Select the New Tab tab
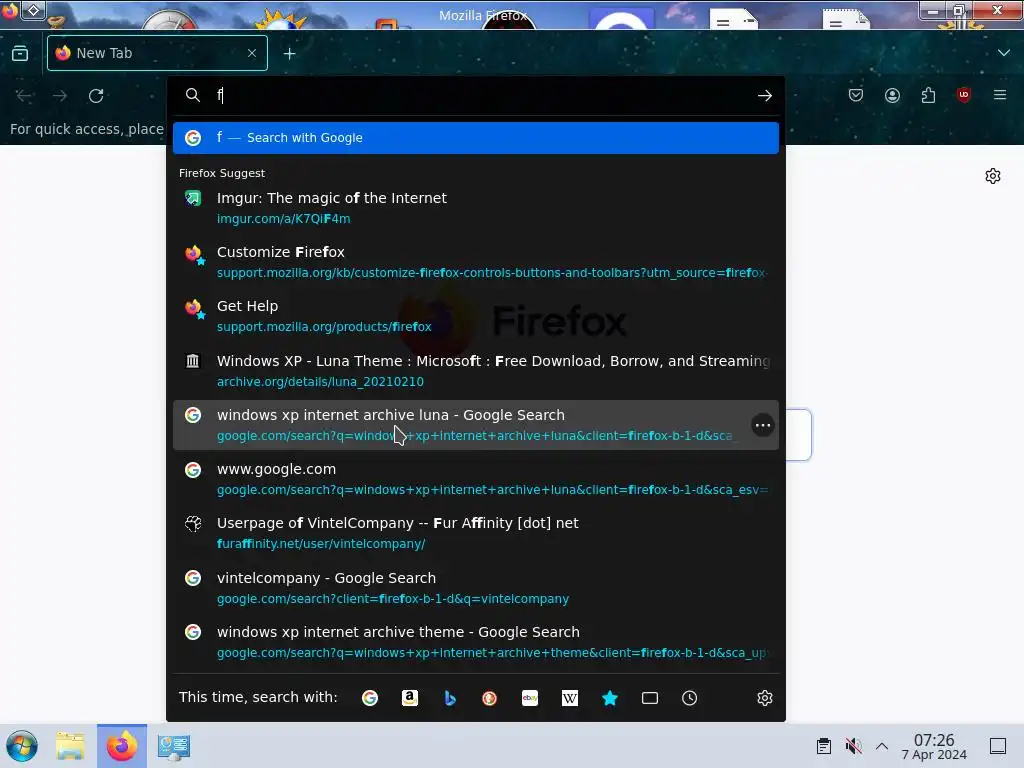Screen dimensions: 1024x768 coord(157,53)
